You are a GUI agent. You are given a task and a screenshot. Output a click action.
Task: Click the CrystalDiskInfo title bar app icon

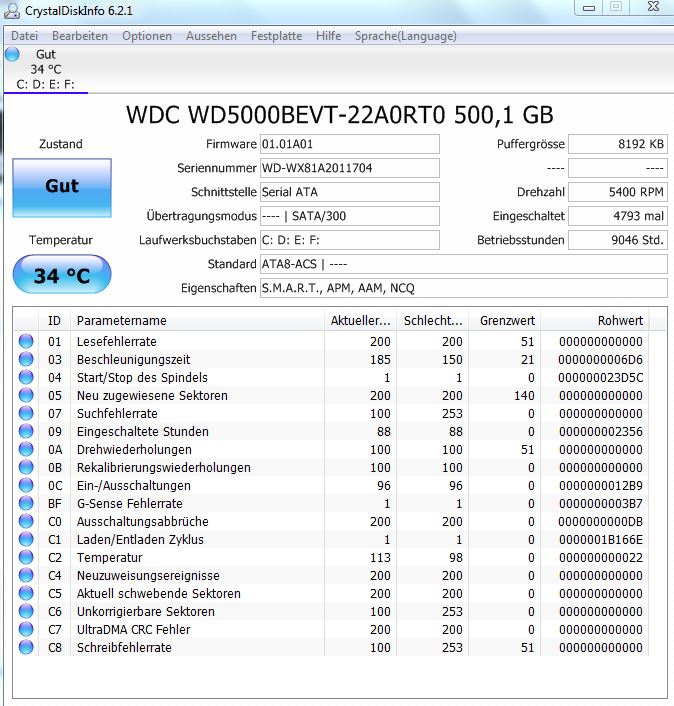pyautogui.click(x=11, y=10)
